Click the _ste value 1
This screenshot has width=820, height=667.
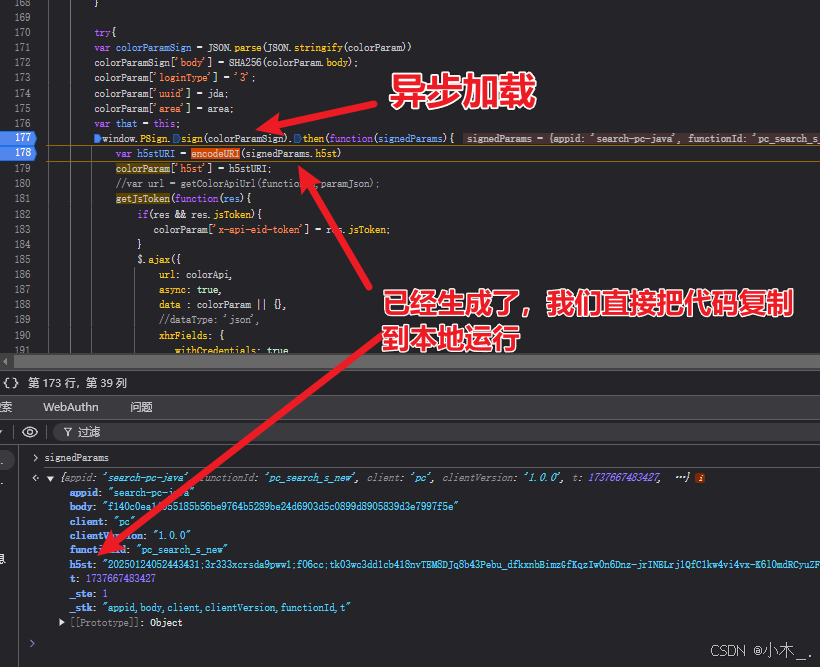point(105,593)
